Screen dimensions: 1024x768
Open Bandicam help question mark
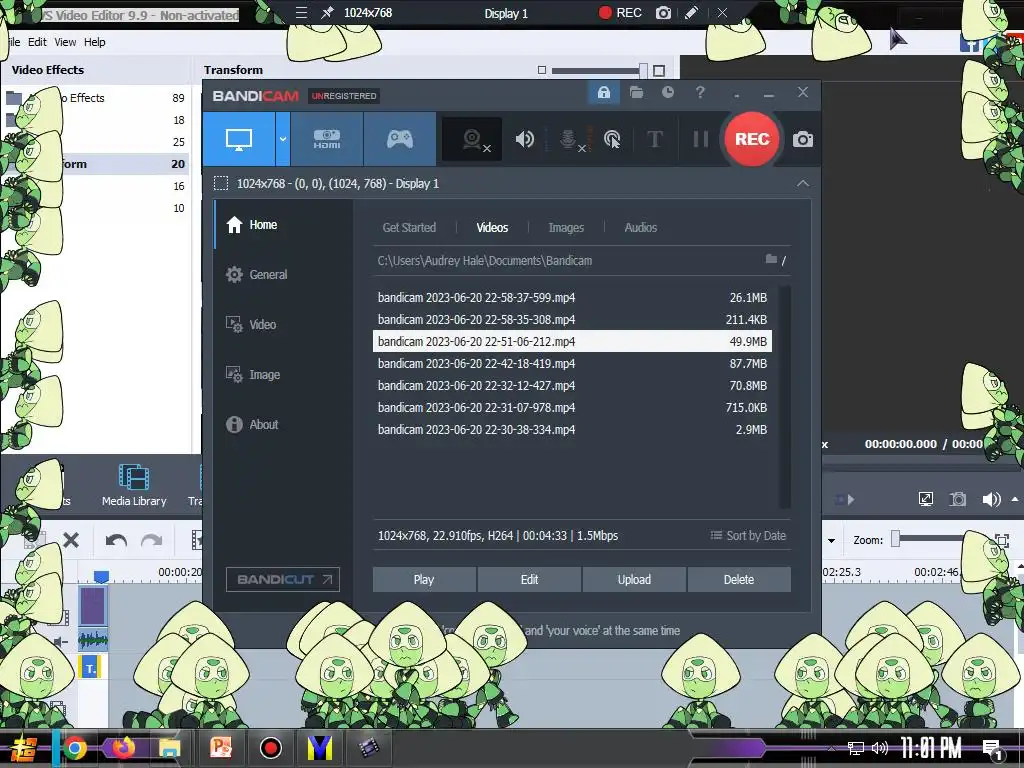pos(700,93)
